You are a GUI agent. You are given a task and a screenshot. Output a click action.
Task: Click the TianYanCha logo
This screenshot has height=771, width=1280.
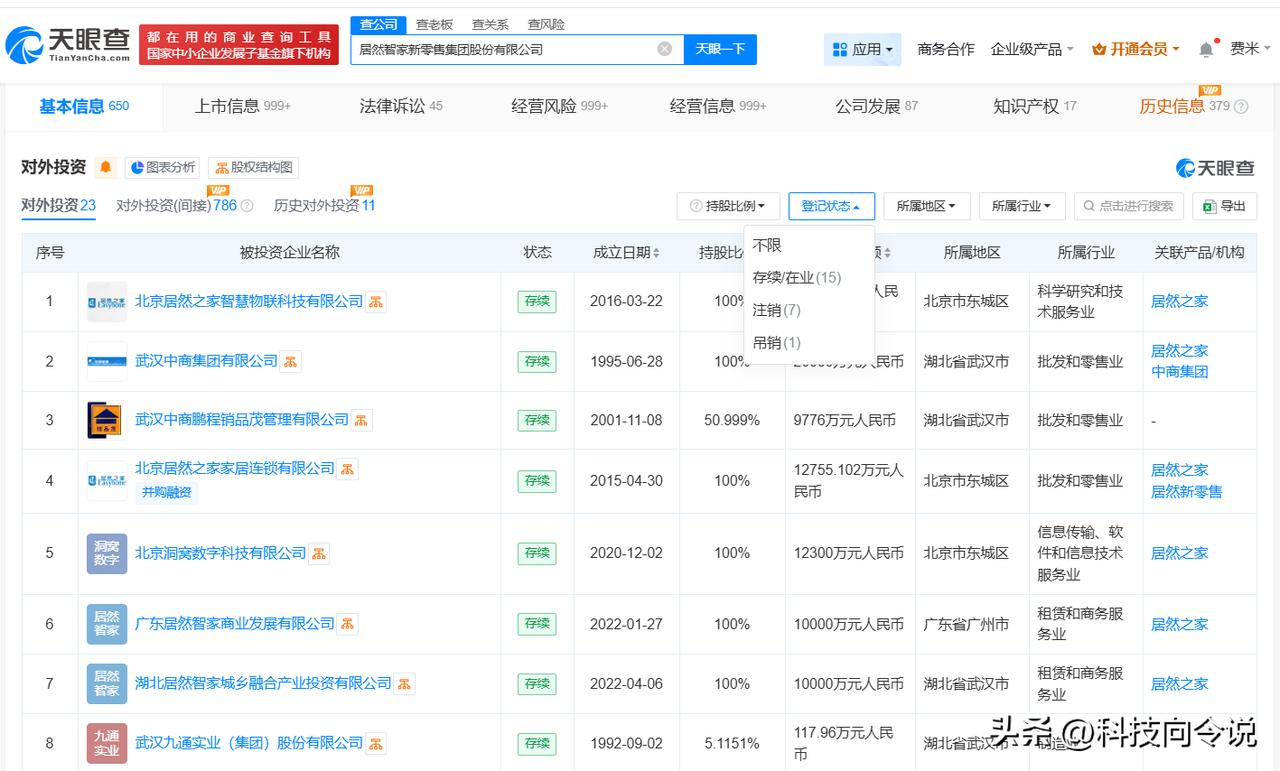pos(68,44)
